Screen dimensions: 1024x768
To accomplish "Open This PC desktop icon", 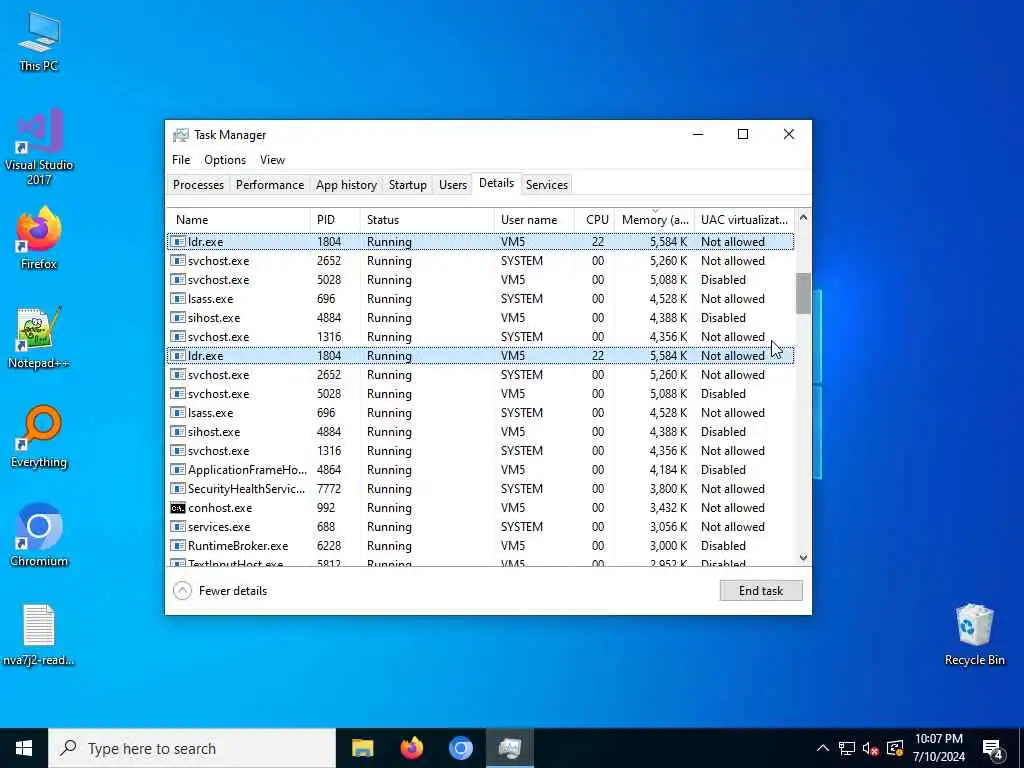I will pos(39,40).
